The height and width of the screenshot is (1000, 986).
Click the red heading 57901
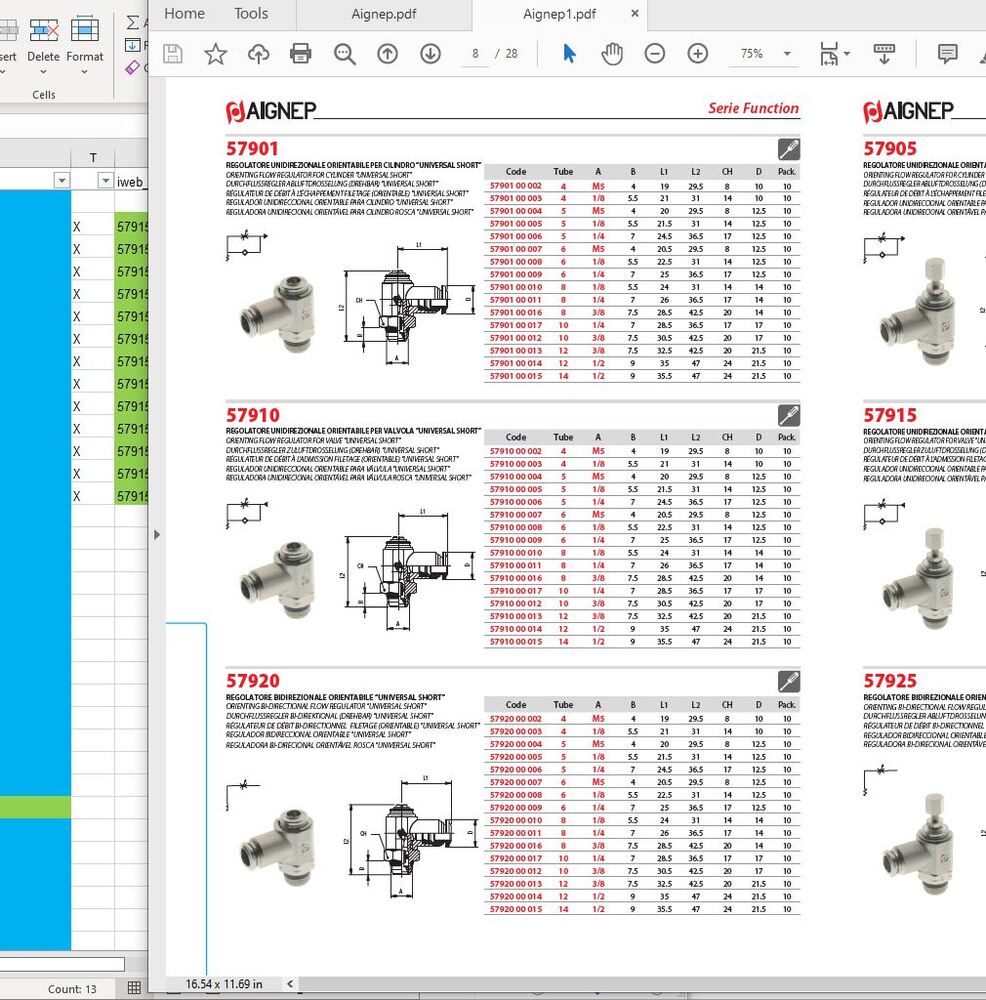(252, 149)
